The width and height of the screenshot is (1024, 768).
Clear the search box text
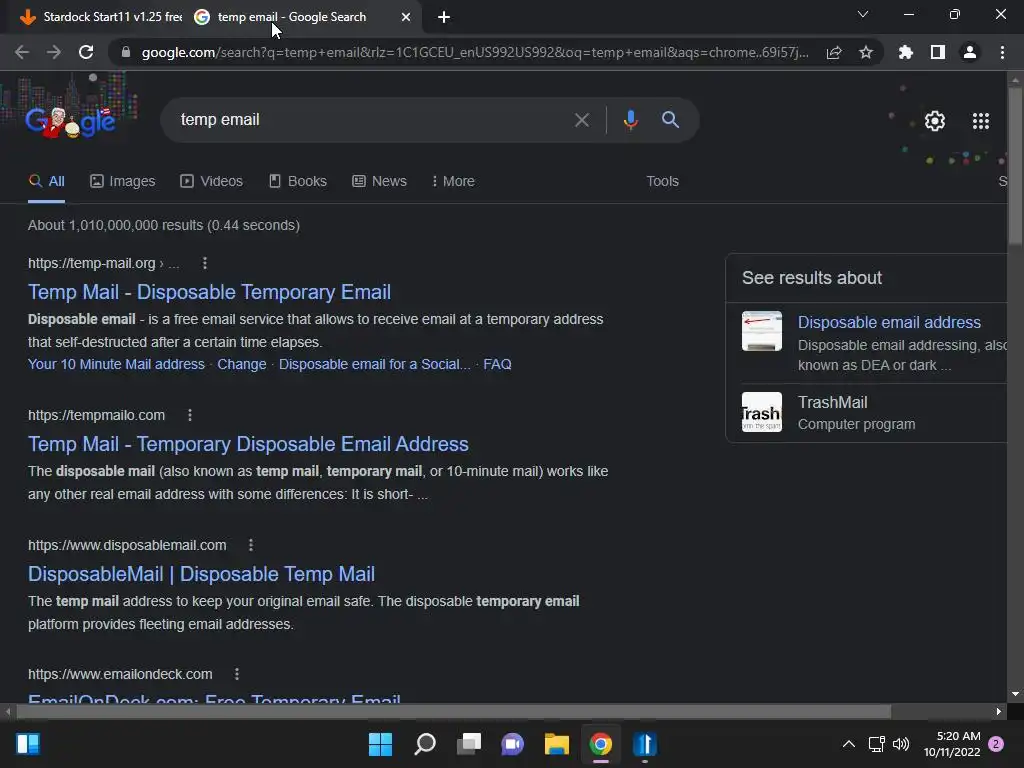tap(582, 120)
